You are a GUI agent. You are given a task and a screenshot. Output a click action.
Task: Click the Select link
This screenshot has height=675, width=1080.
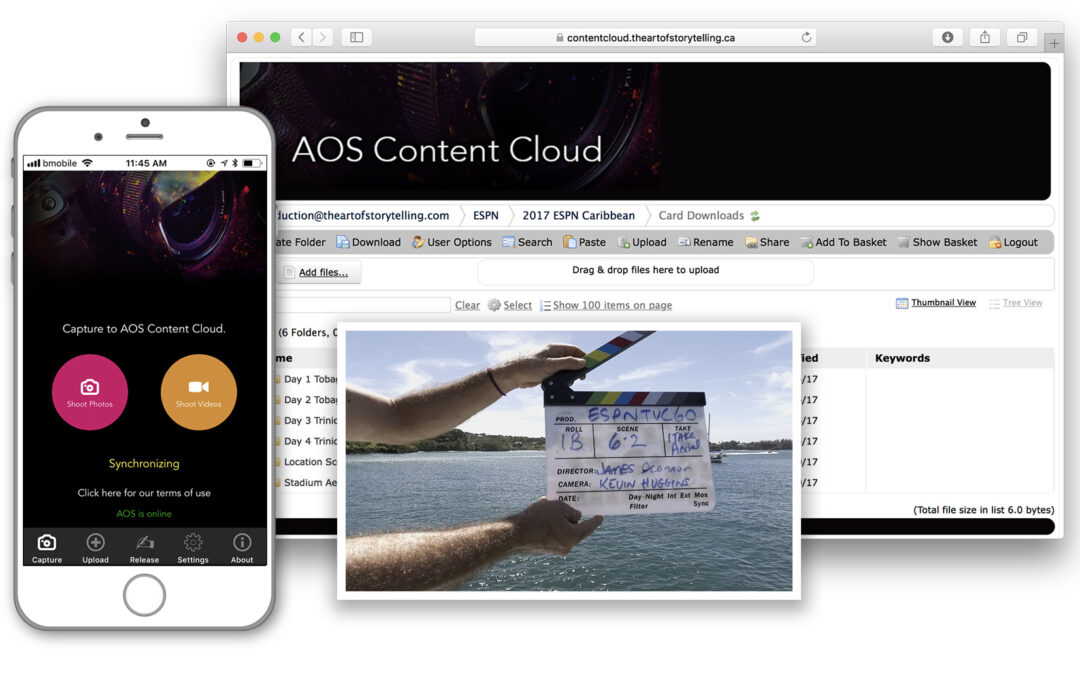[x=510, y=305]
